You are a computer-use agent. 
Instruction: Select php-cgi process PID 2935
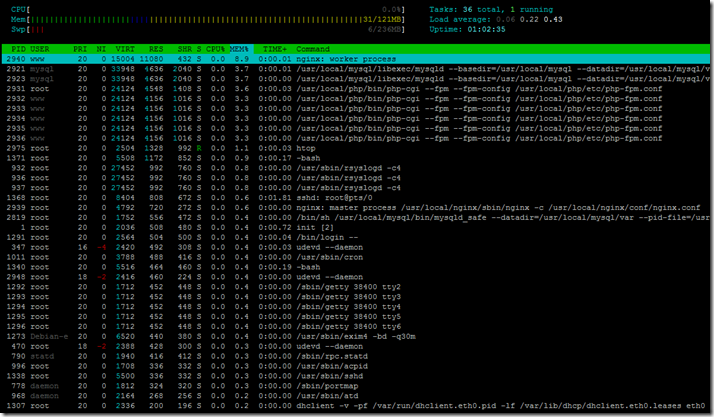356,128
